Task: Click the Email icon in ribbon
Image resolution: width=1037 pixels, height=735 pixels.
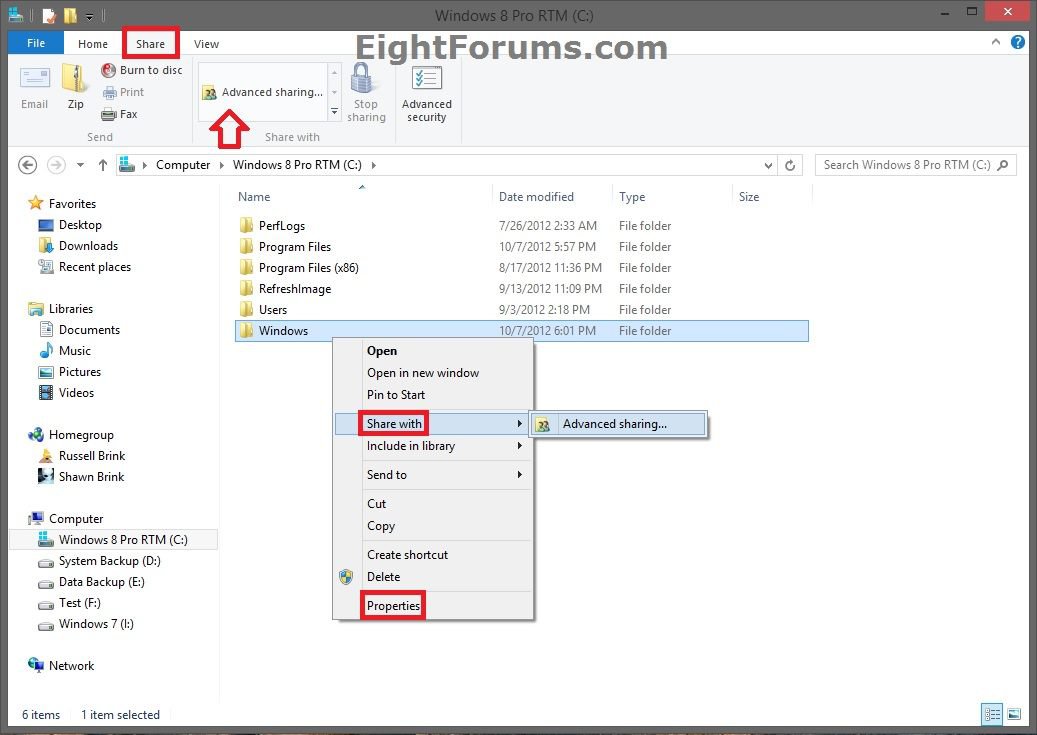Action: click(x=34, y=79)
